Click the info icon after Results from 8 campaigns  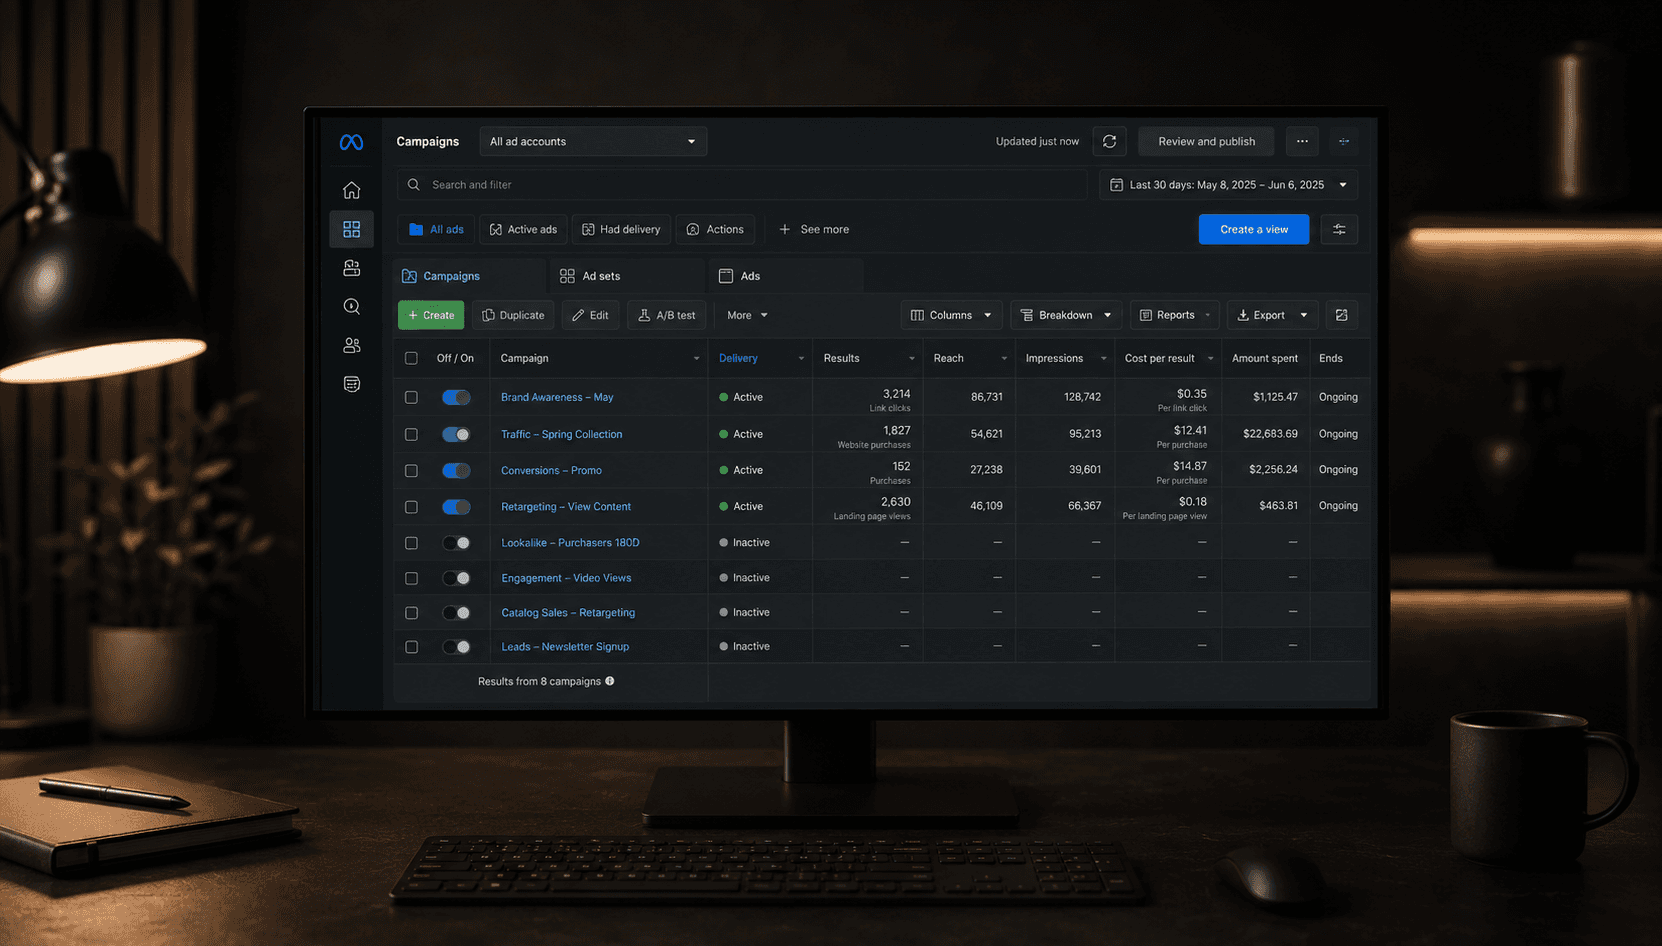[x=610, y=681]
